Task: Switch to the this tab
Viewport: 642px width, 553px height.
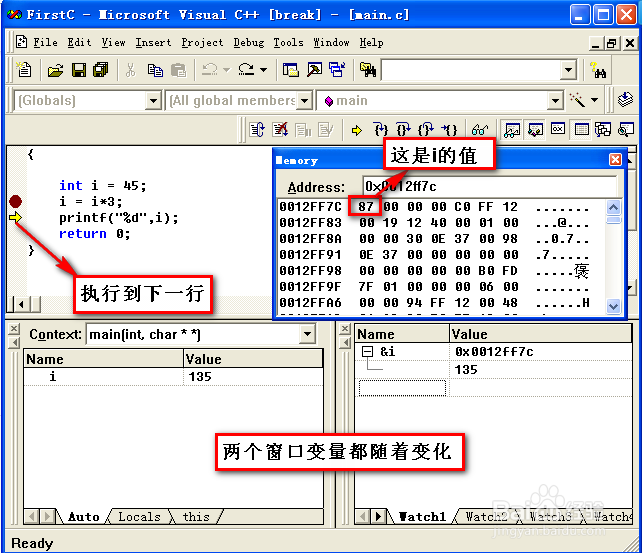Action: [196, 517]
